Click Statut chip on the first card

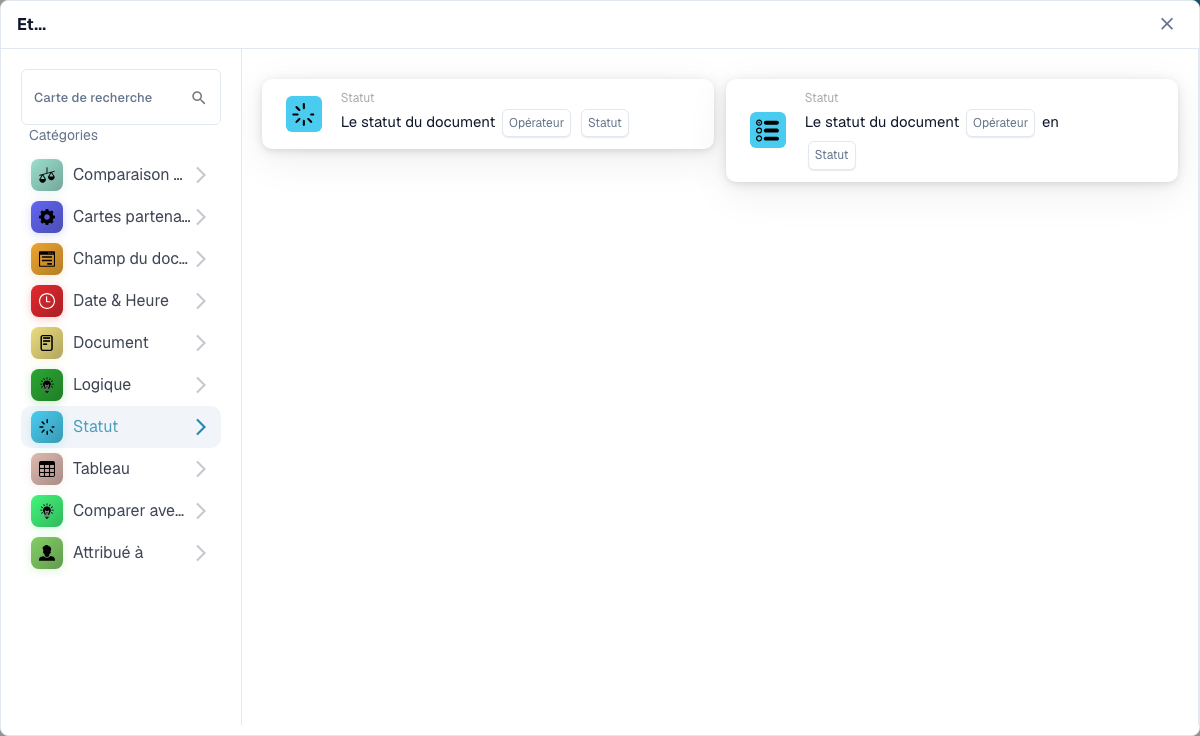(x=605, y=123)
